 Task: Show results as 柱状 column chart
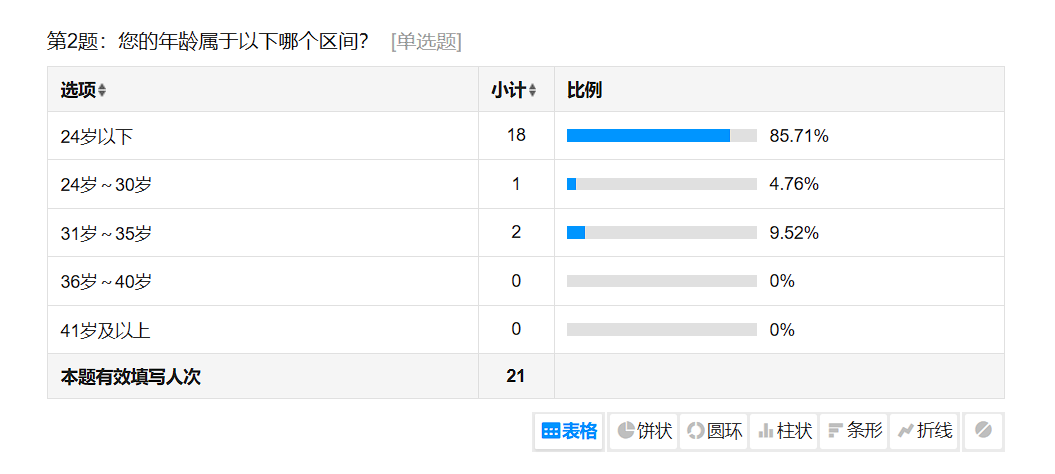(785, 431)
